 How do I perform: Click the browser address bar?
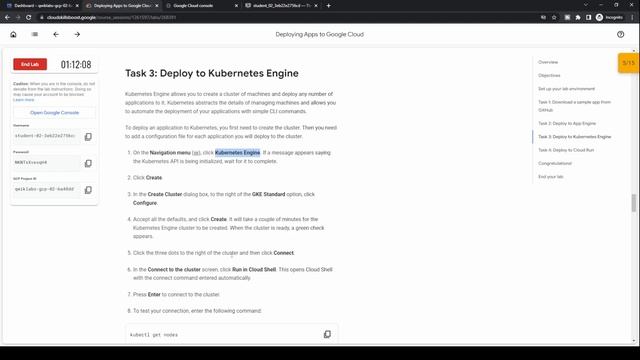click(x=286, y=17)
